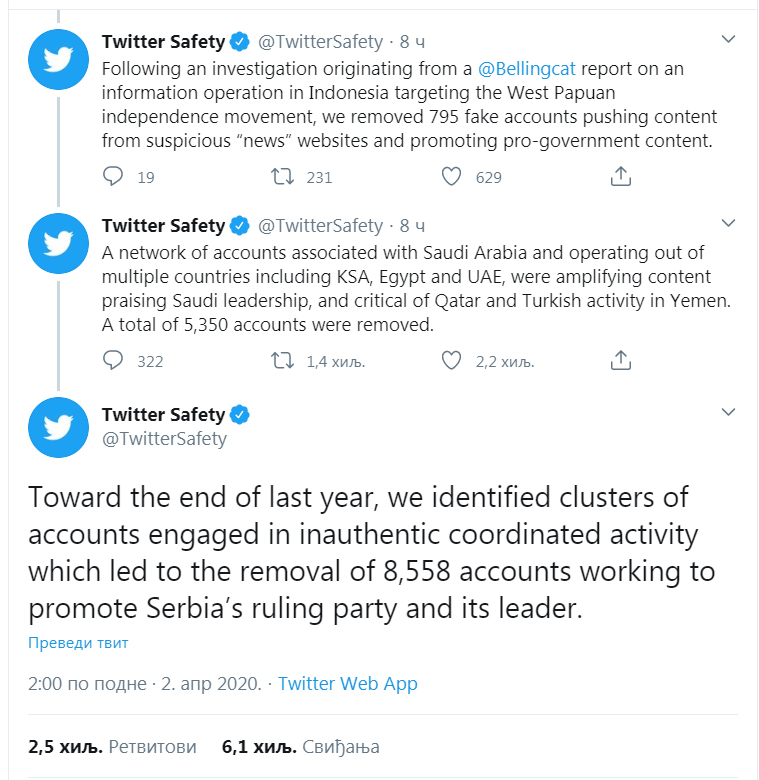The height and width of the screenshot is (780, 759).
Task: Retweet the Saudi Arabia accounts tweet
Action: [x=282, y=361]
